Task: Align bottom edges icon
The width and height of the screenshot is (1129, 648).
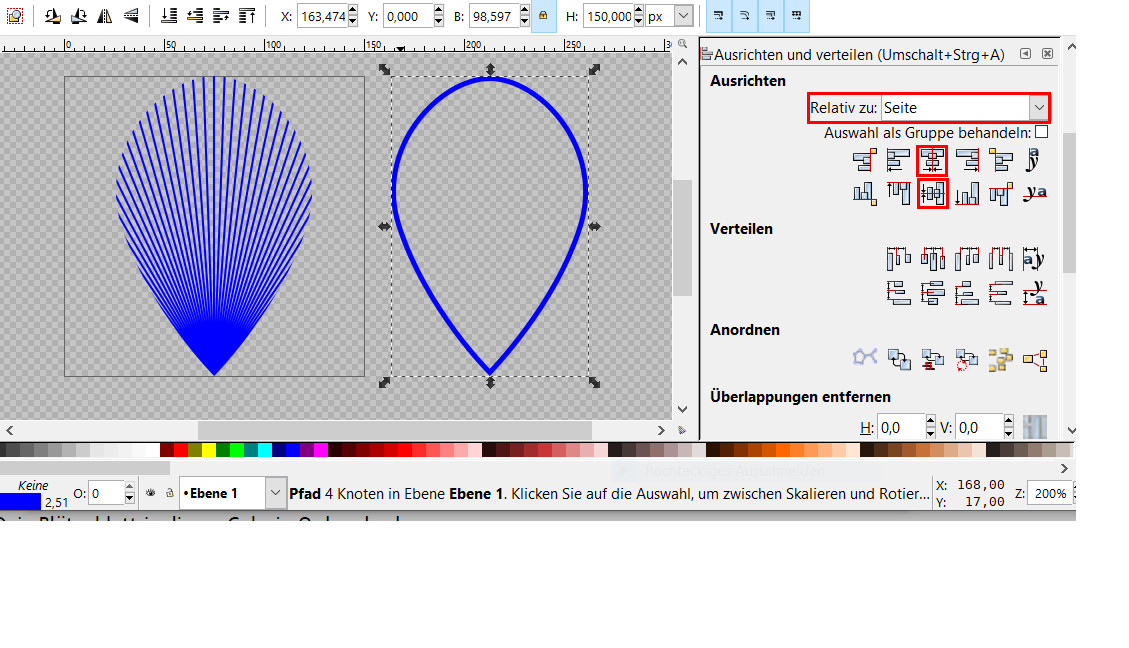Action: pyautogui.click(x=967, y=194)
